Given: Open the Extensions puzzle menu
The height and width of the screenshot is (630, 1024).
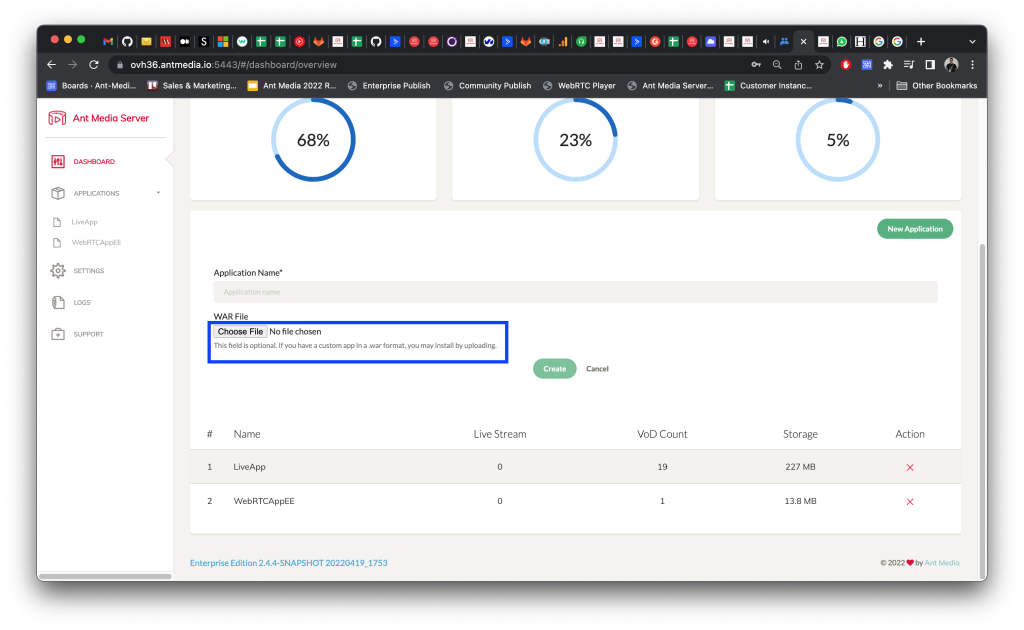Looking at the screenshot, I should (x=888, y=65).
